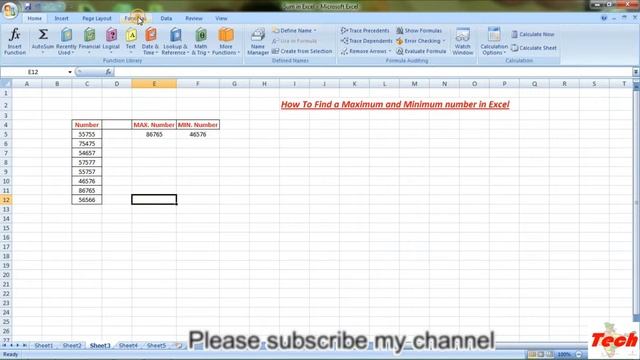The image size is (640, 360).
Task: Open the Logical functions book icon
Action: tap(111, 41)
